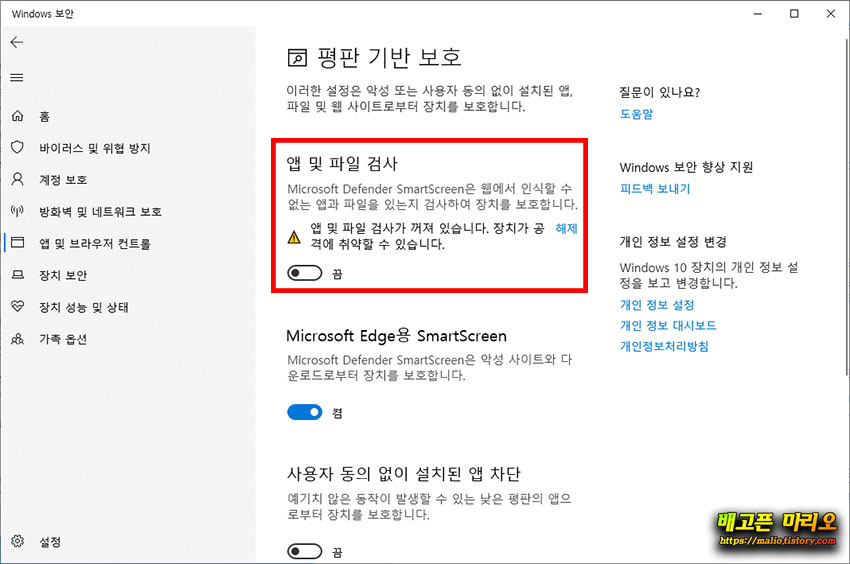Click the Microsoft Edge용 SmartScreen heading

coord(396,336)
